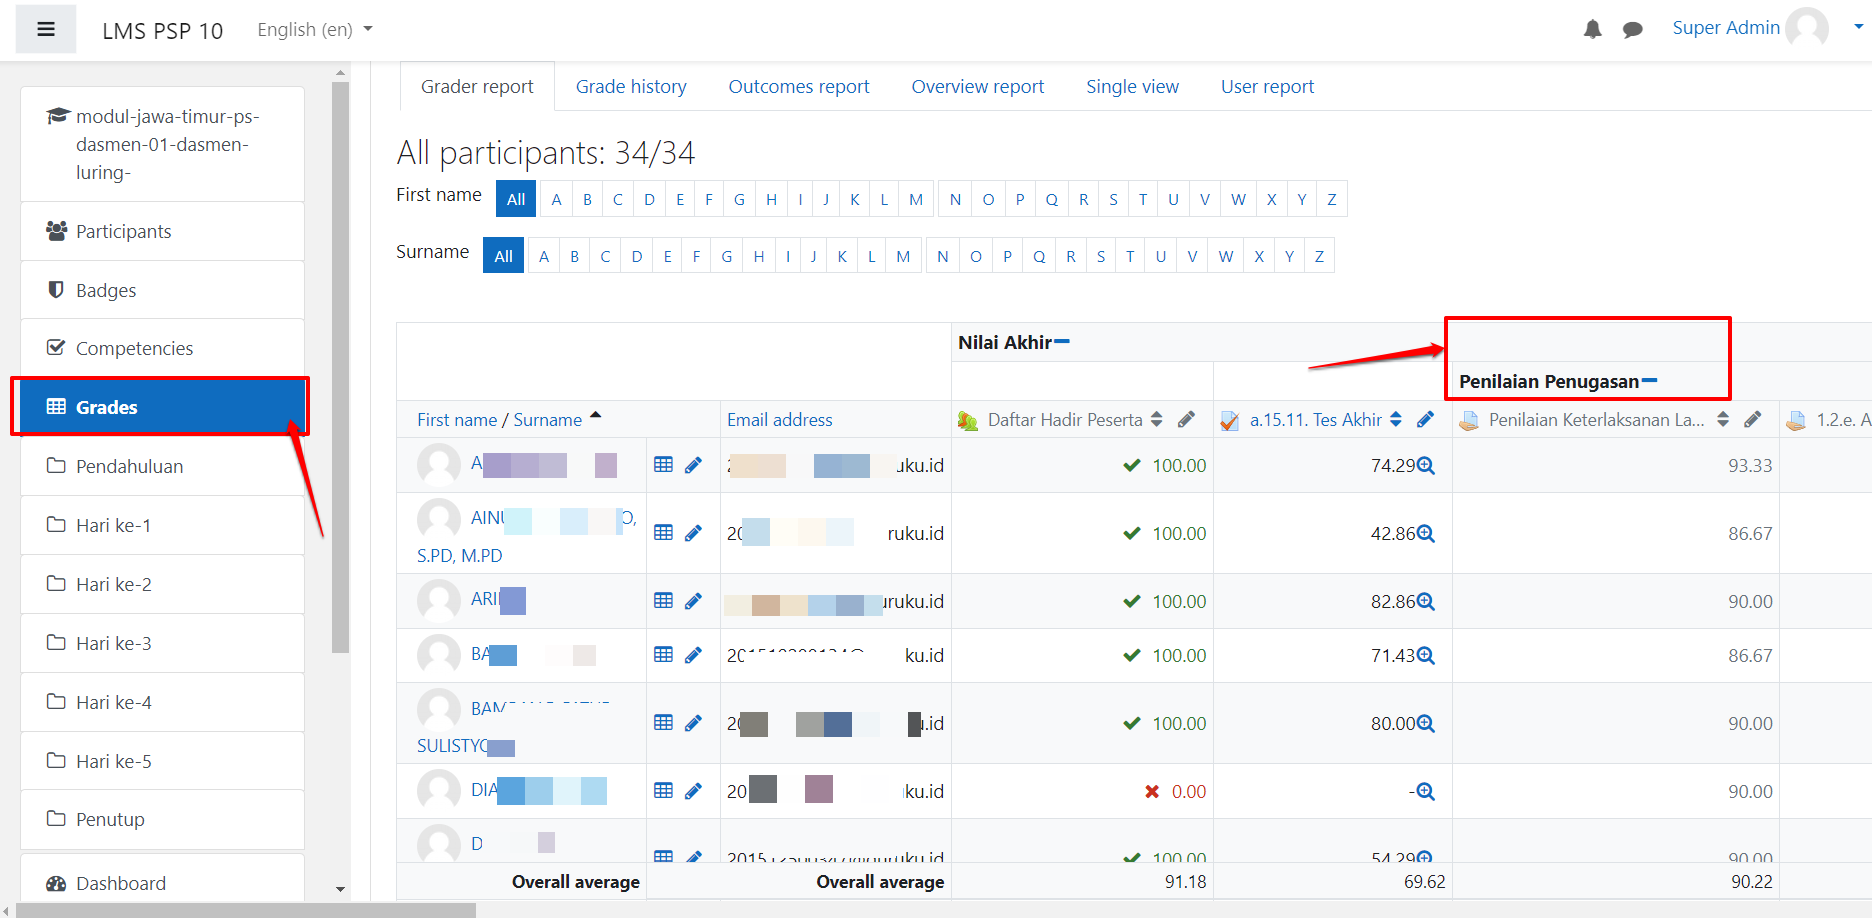Open user grade report for AIN row
The height and width of the screenshot is (918, 1872).
coord(663,533)
